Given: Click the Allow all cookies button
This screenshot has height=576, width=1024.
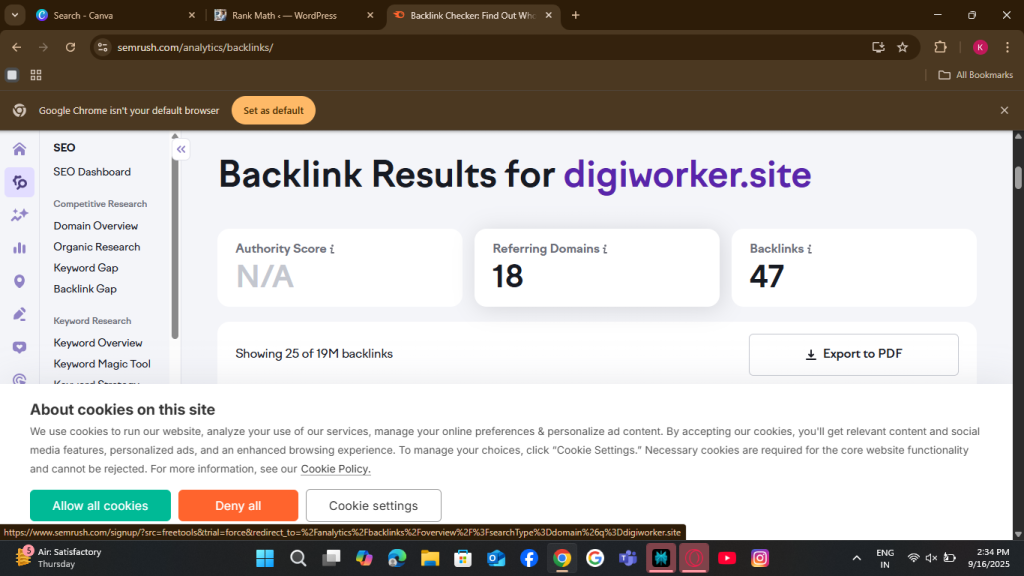Looking at the screenshot, I should (x=100, y=506).
